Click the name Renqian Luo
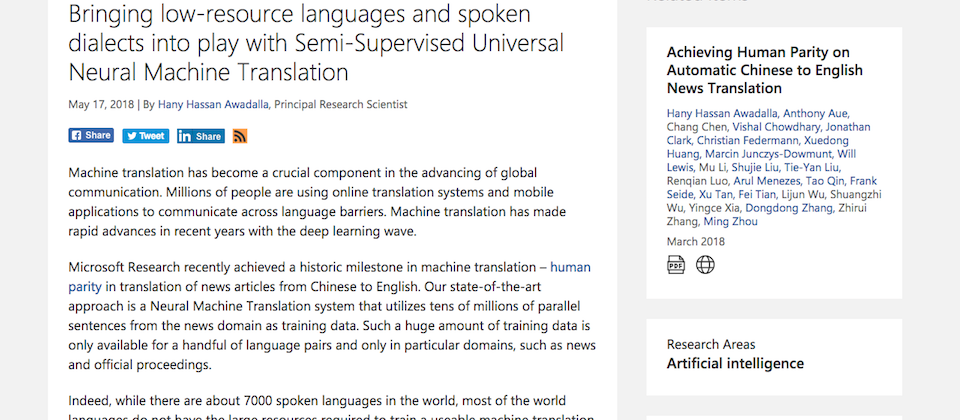The image size is (960, 420). coord(698,181)
